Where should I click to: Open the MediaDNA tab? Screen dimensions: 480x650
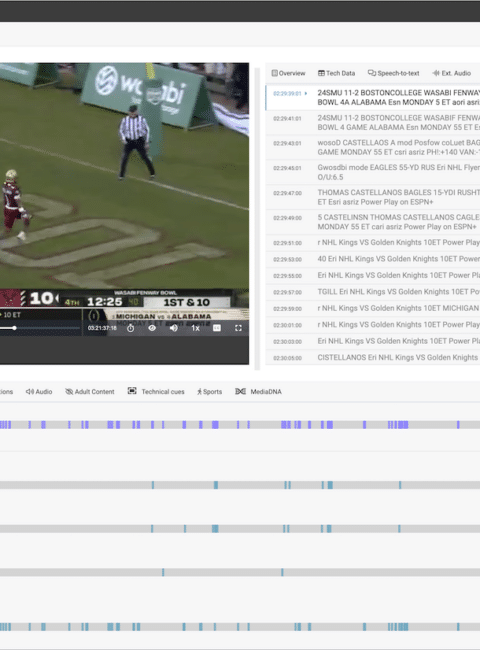(258, 391)
